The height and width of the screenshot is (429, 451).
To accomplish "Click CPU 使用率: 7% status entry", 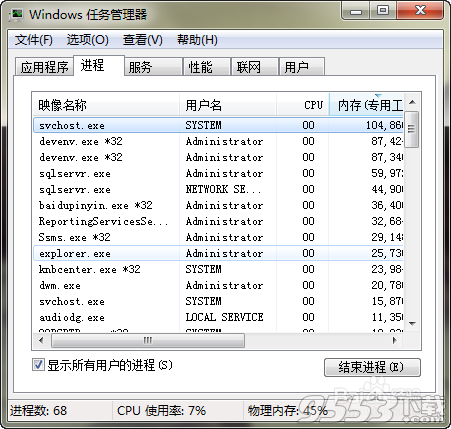I will pyautogui.click(x=162, y=411).
